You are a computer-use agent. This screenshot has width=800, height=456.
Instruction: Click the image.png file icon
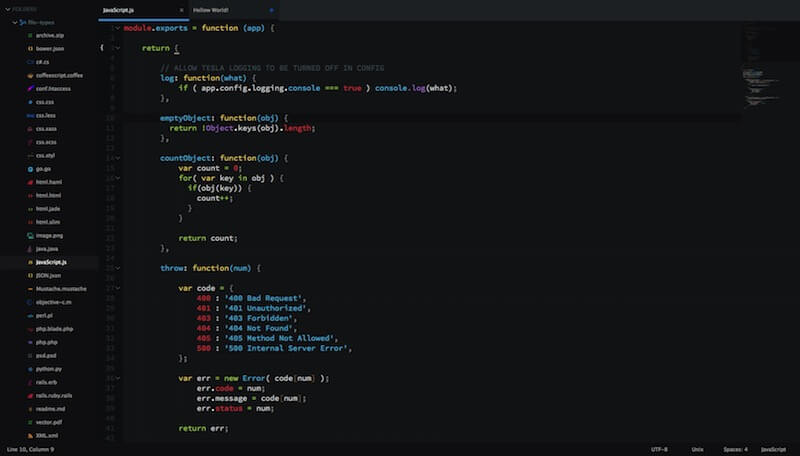28,235
